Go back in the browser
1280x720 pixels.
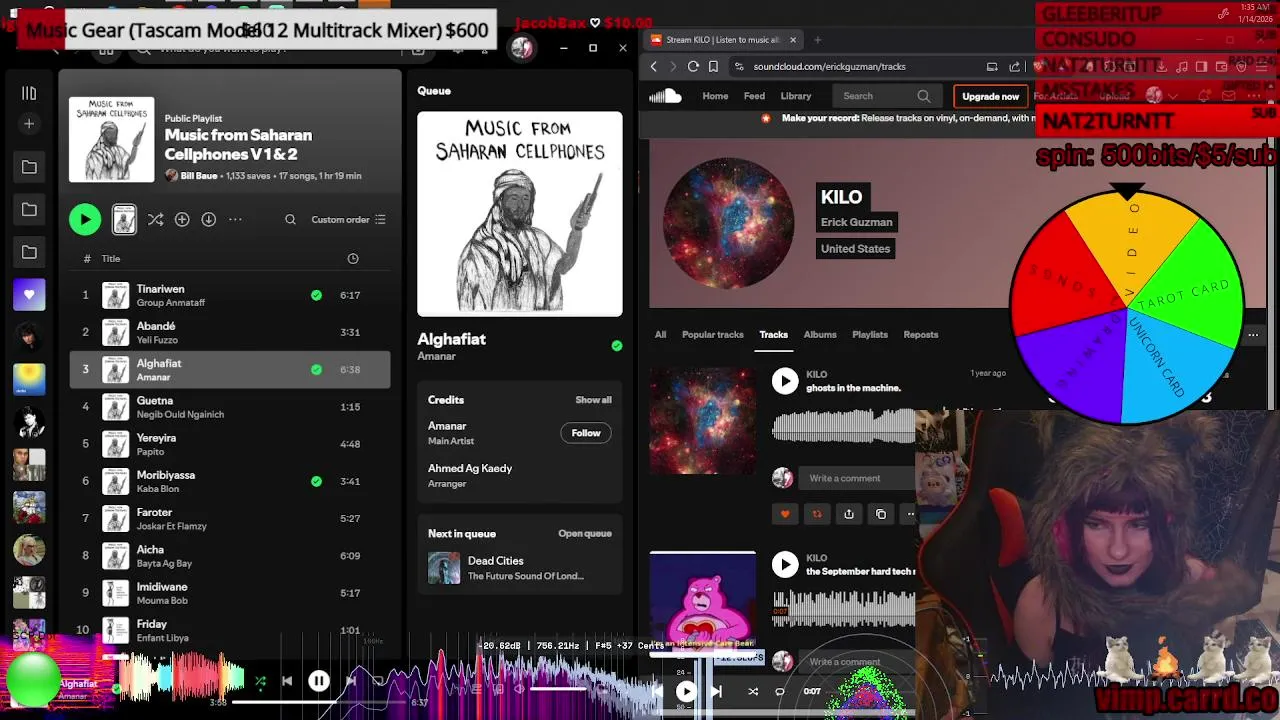[x=654, y=67]
